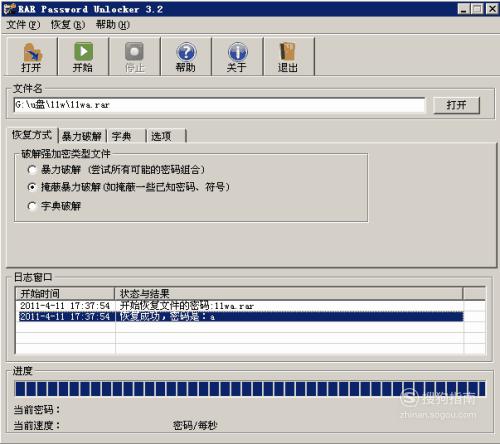Open help via the 帮助 question-mark icon

[186, 56]
